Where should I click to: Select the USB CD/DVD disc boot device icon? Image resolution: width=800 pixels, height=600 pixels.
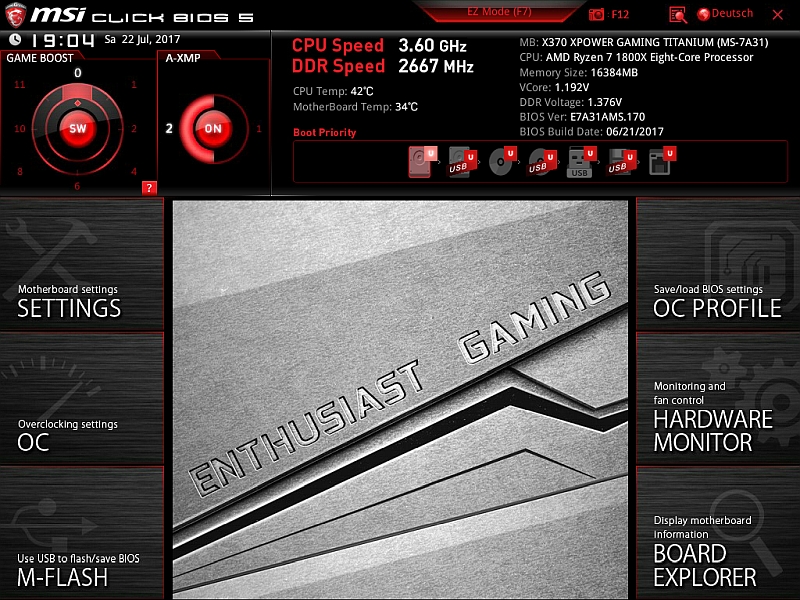click(x=542, y=162)
